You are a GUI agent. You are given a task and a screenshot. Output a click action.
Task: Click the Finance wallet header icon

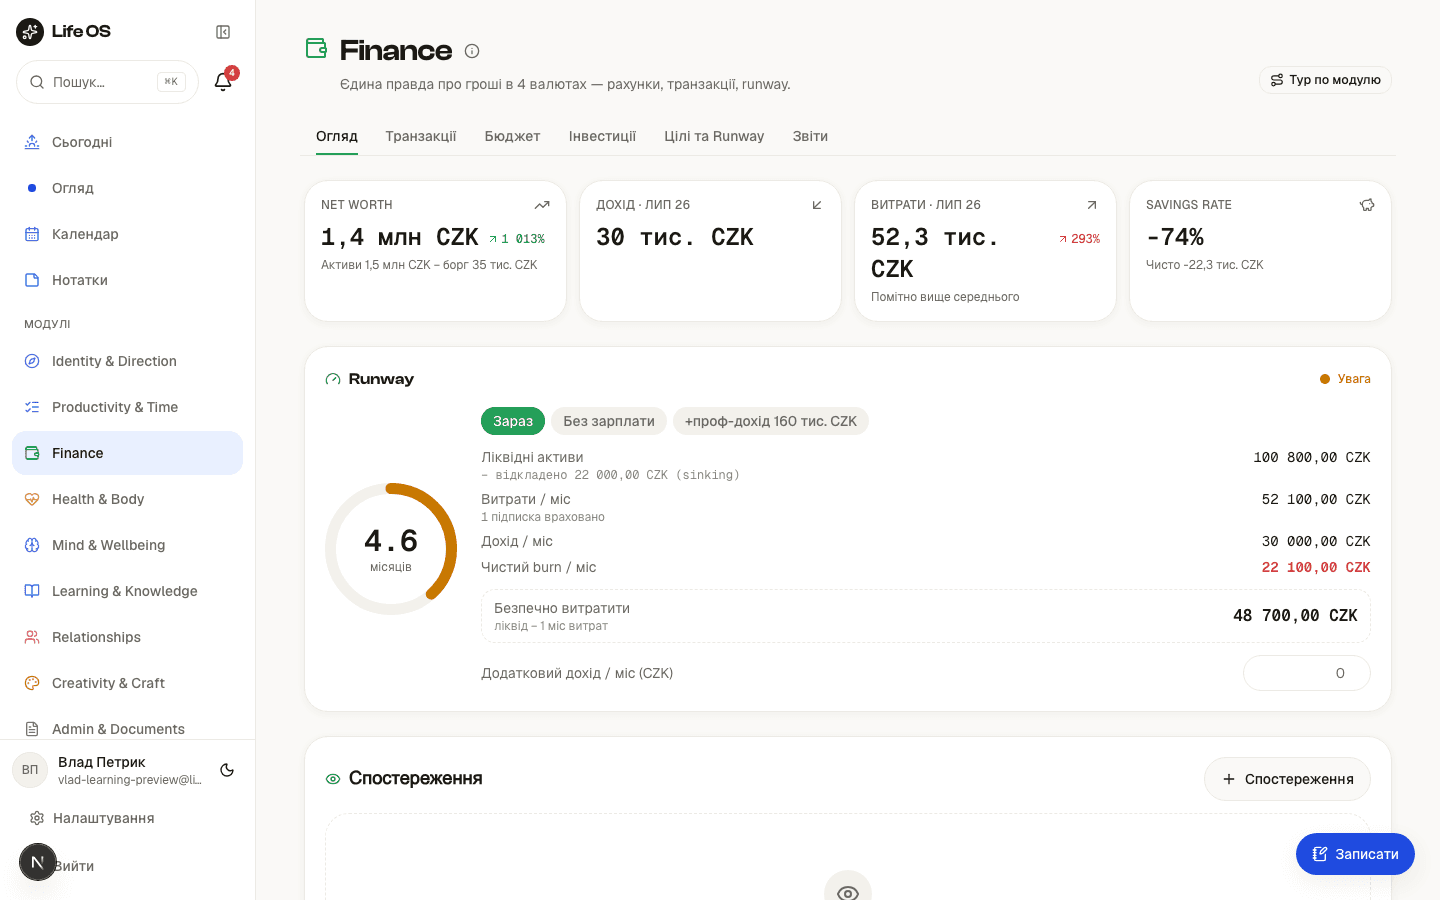317,47
